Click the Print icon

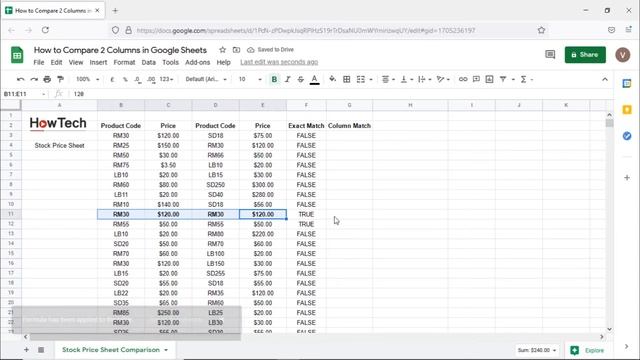pos(47,79)
